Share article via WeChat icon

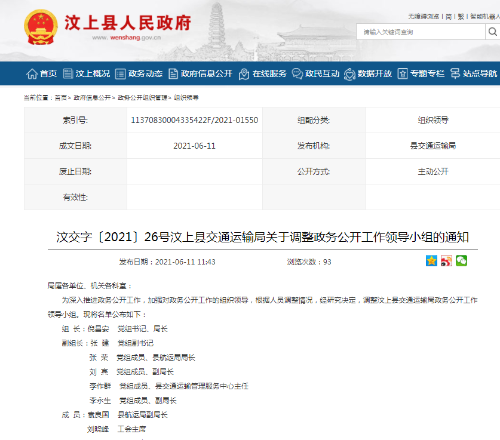pyautogui.click(x=461, y=261)
